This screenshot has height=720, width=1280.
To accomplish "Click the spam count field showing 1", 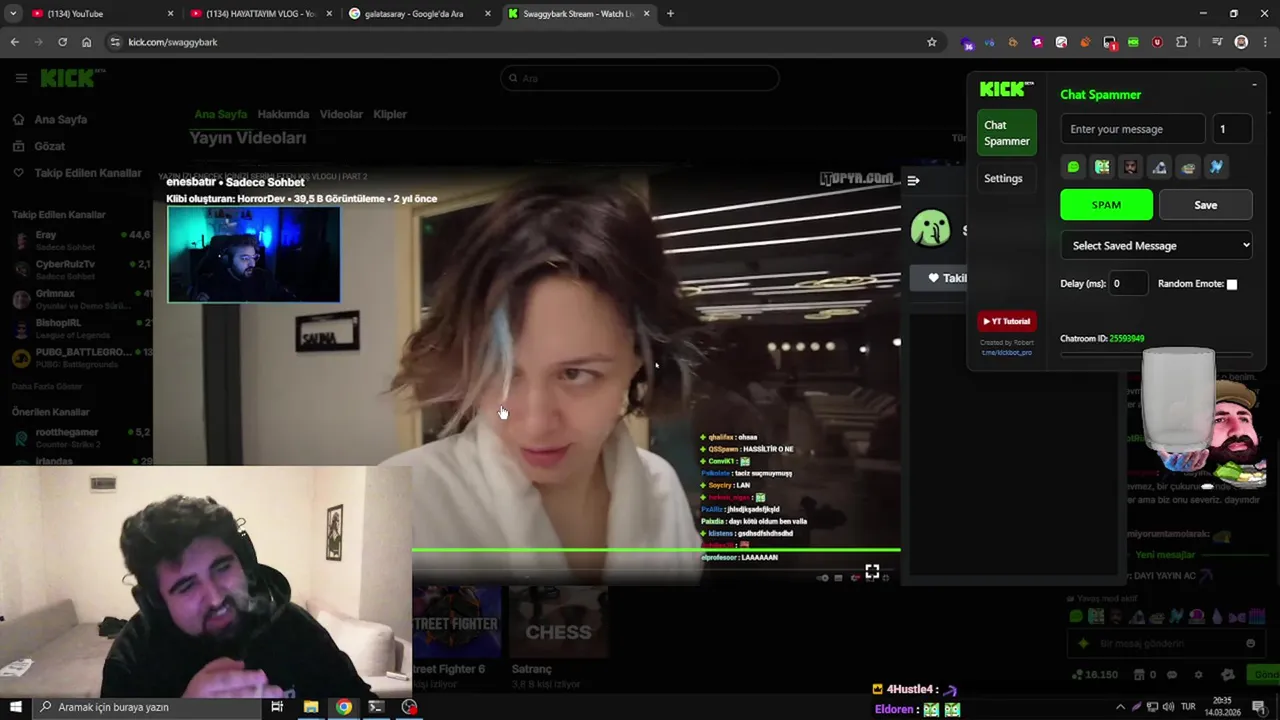I will tap(1232, 129).
